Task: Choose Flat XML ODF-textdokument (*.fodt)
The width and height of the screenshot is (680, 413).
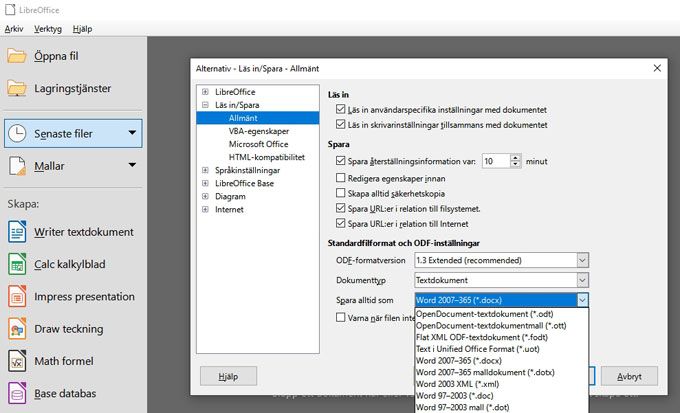Action: click(x=502, y=337)
